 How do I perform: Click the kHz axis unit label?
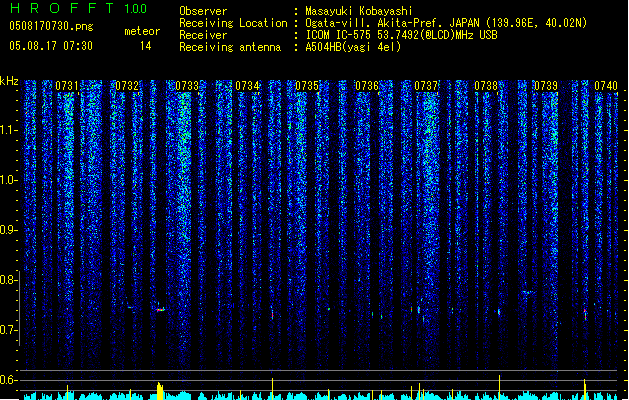tap(9, 81)
